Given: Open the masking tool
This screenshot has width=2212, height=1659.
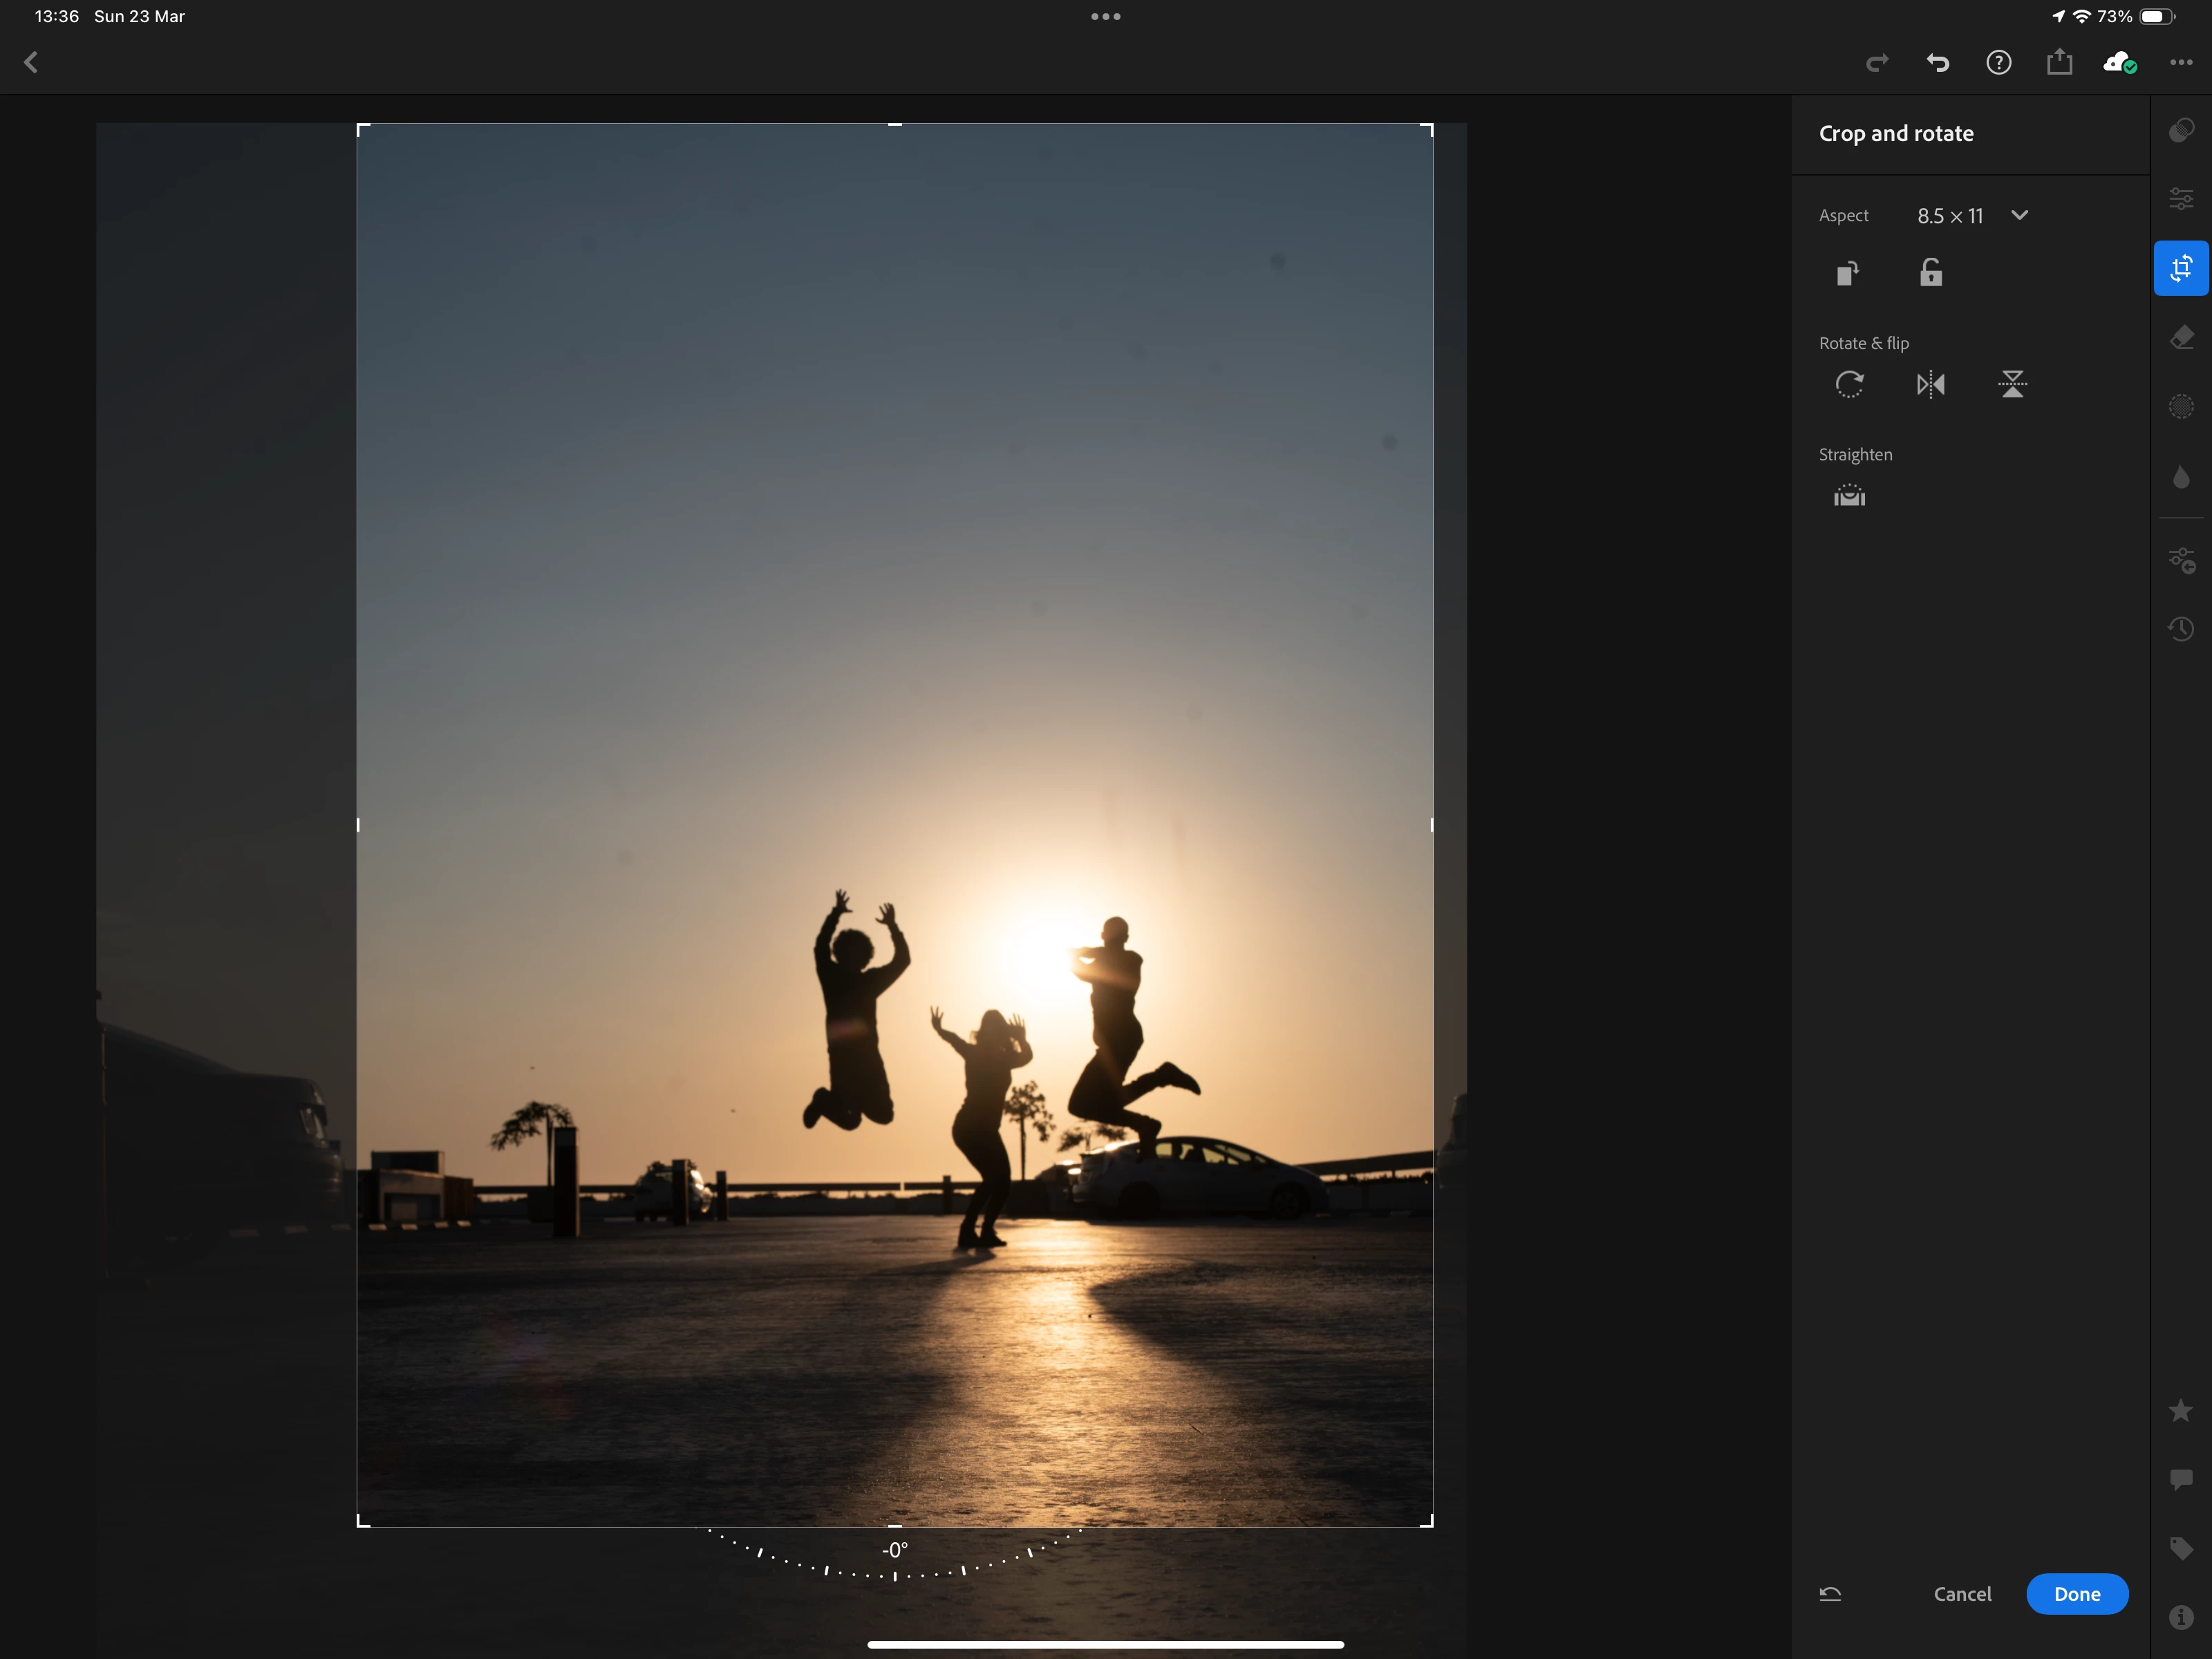Looking at the screenshot, I should click(2181, 407).
